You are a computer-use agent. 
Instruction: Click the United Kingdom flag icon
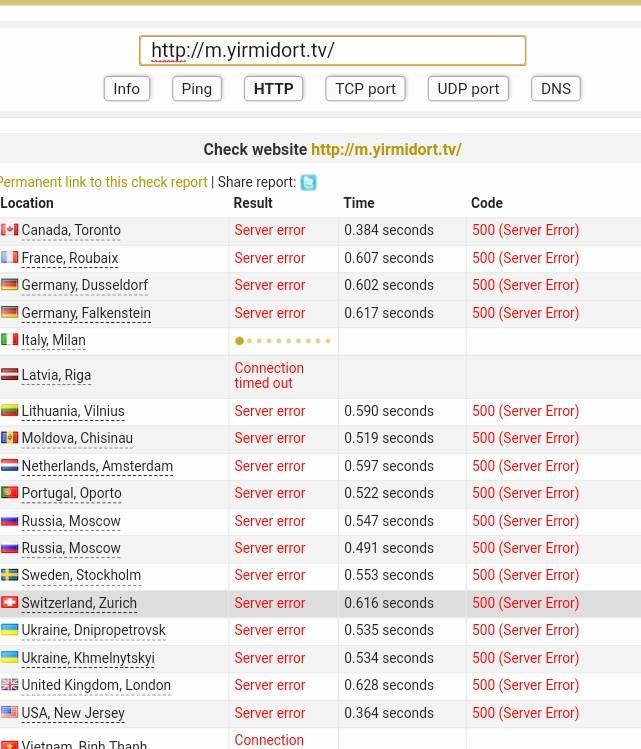pos(10,685)
